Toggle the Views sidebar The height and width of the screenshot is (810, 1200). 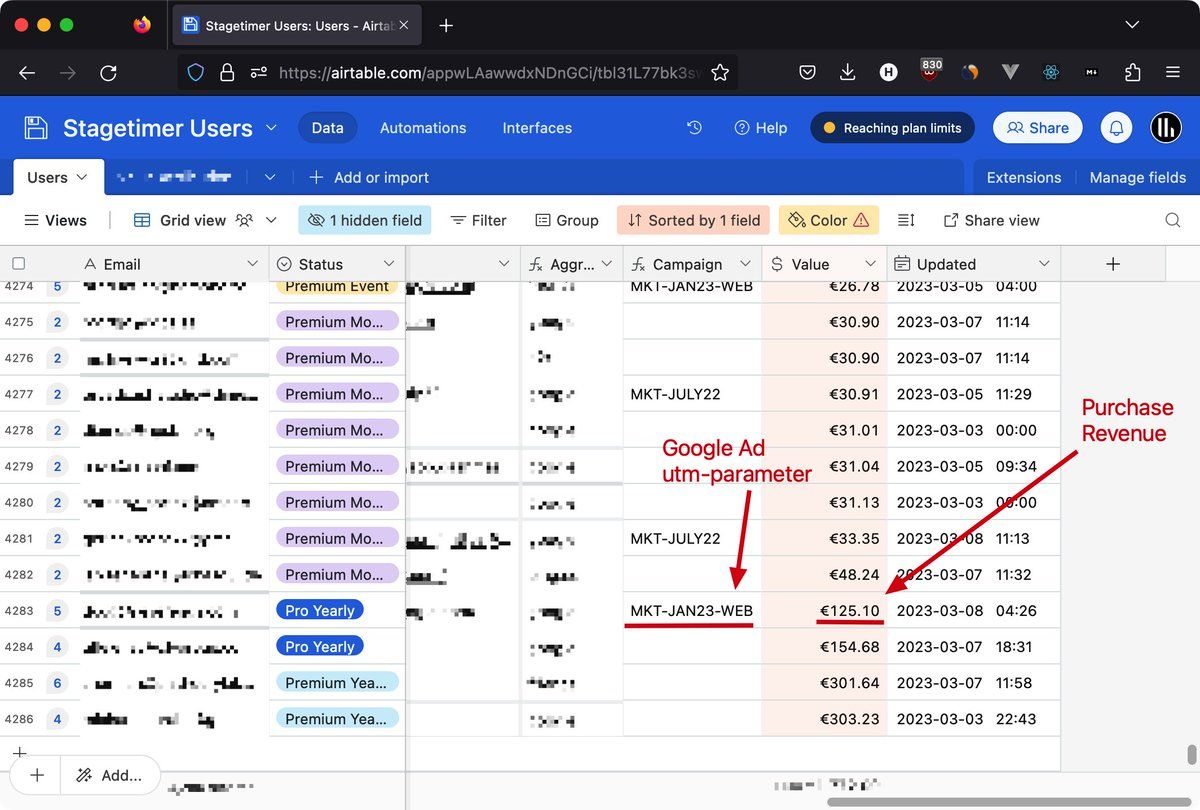point(55,220)
